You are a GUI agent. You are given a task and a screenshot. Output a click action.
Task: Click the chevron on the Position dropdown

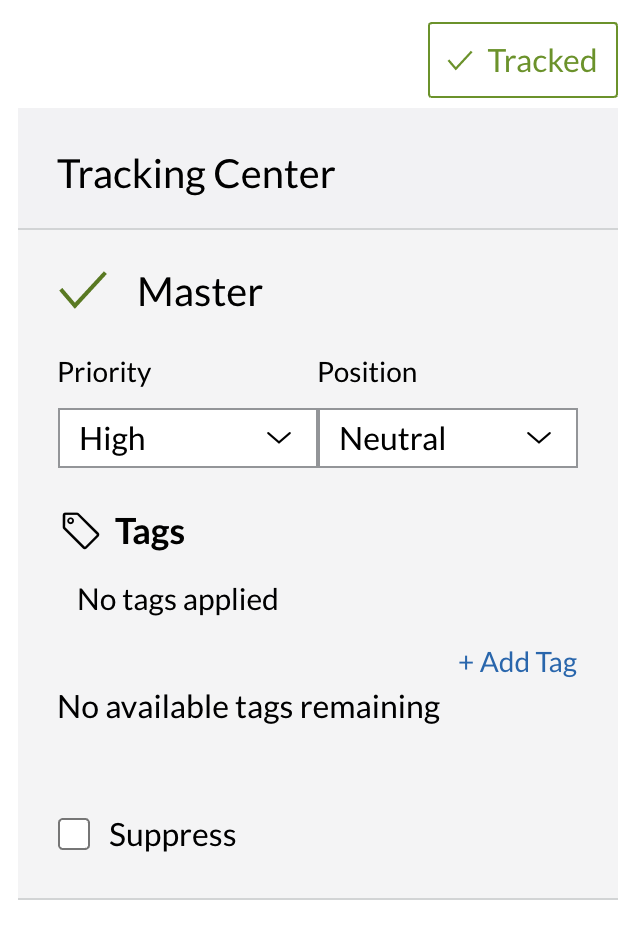(539, 438)
